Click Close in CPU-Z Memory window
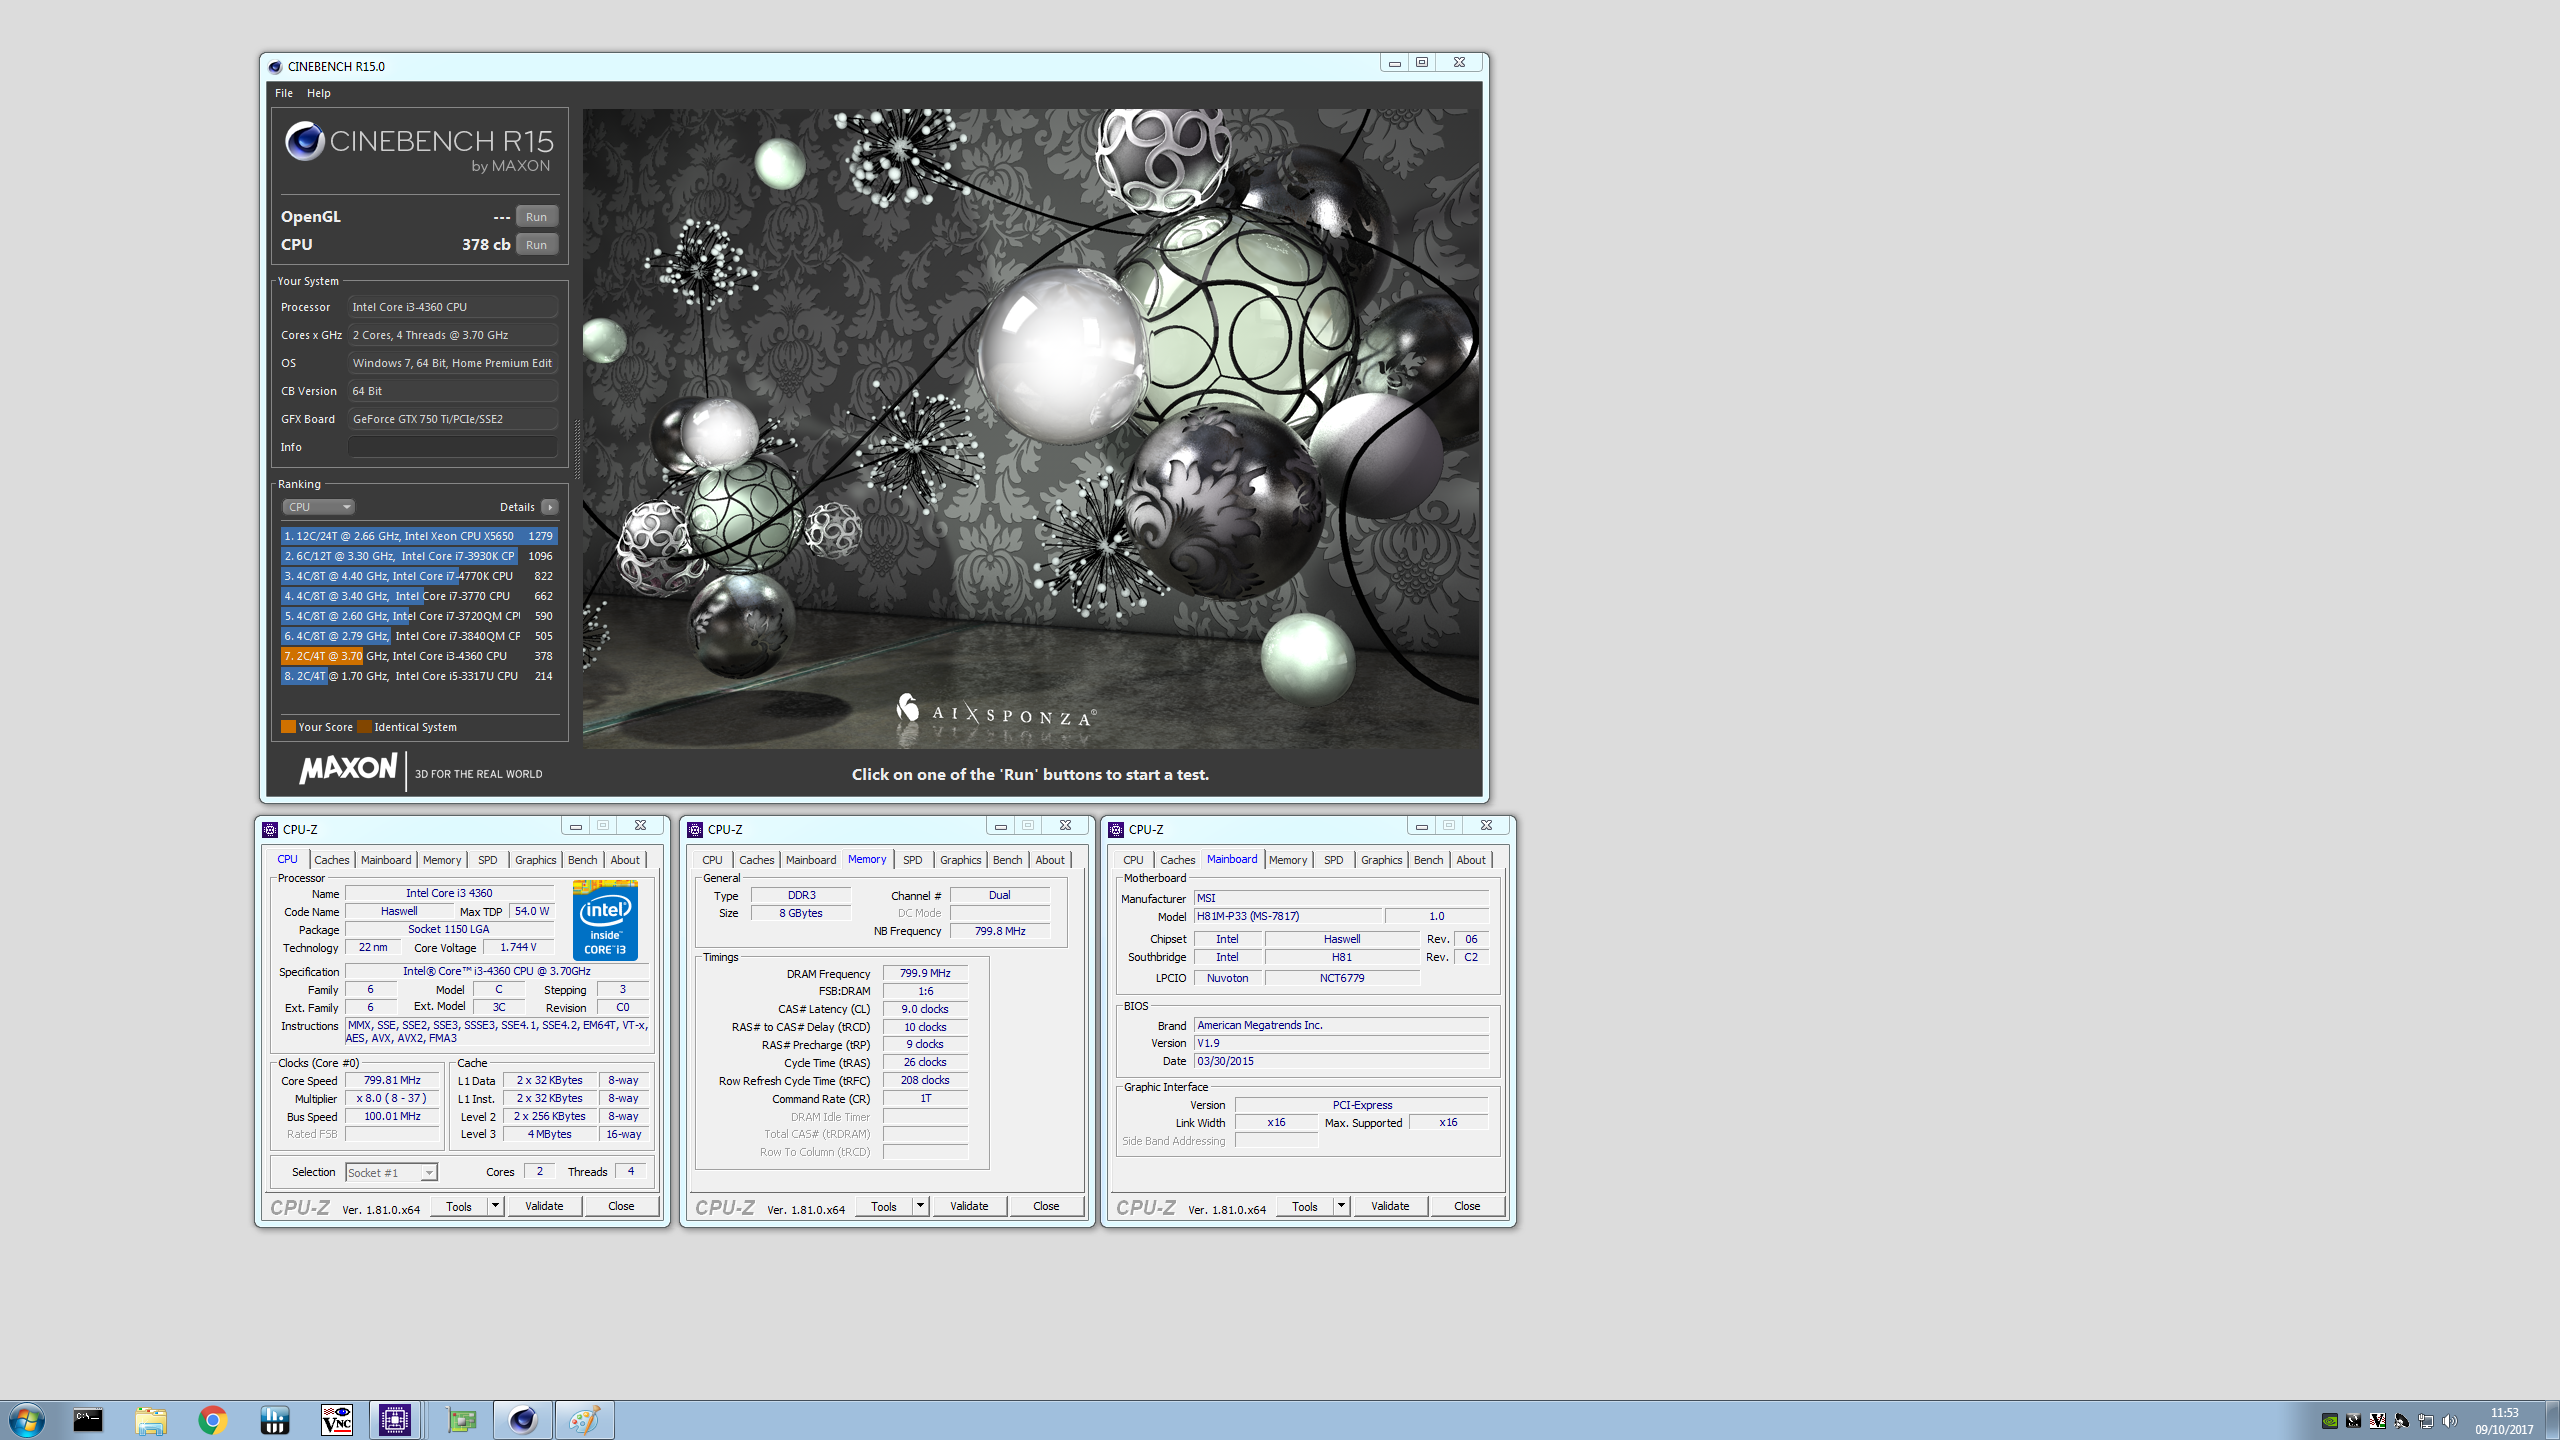 coord(1046,1206)
